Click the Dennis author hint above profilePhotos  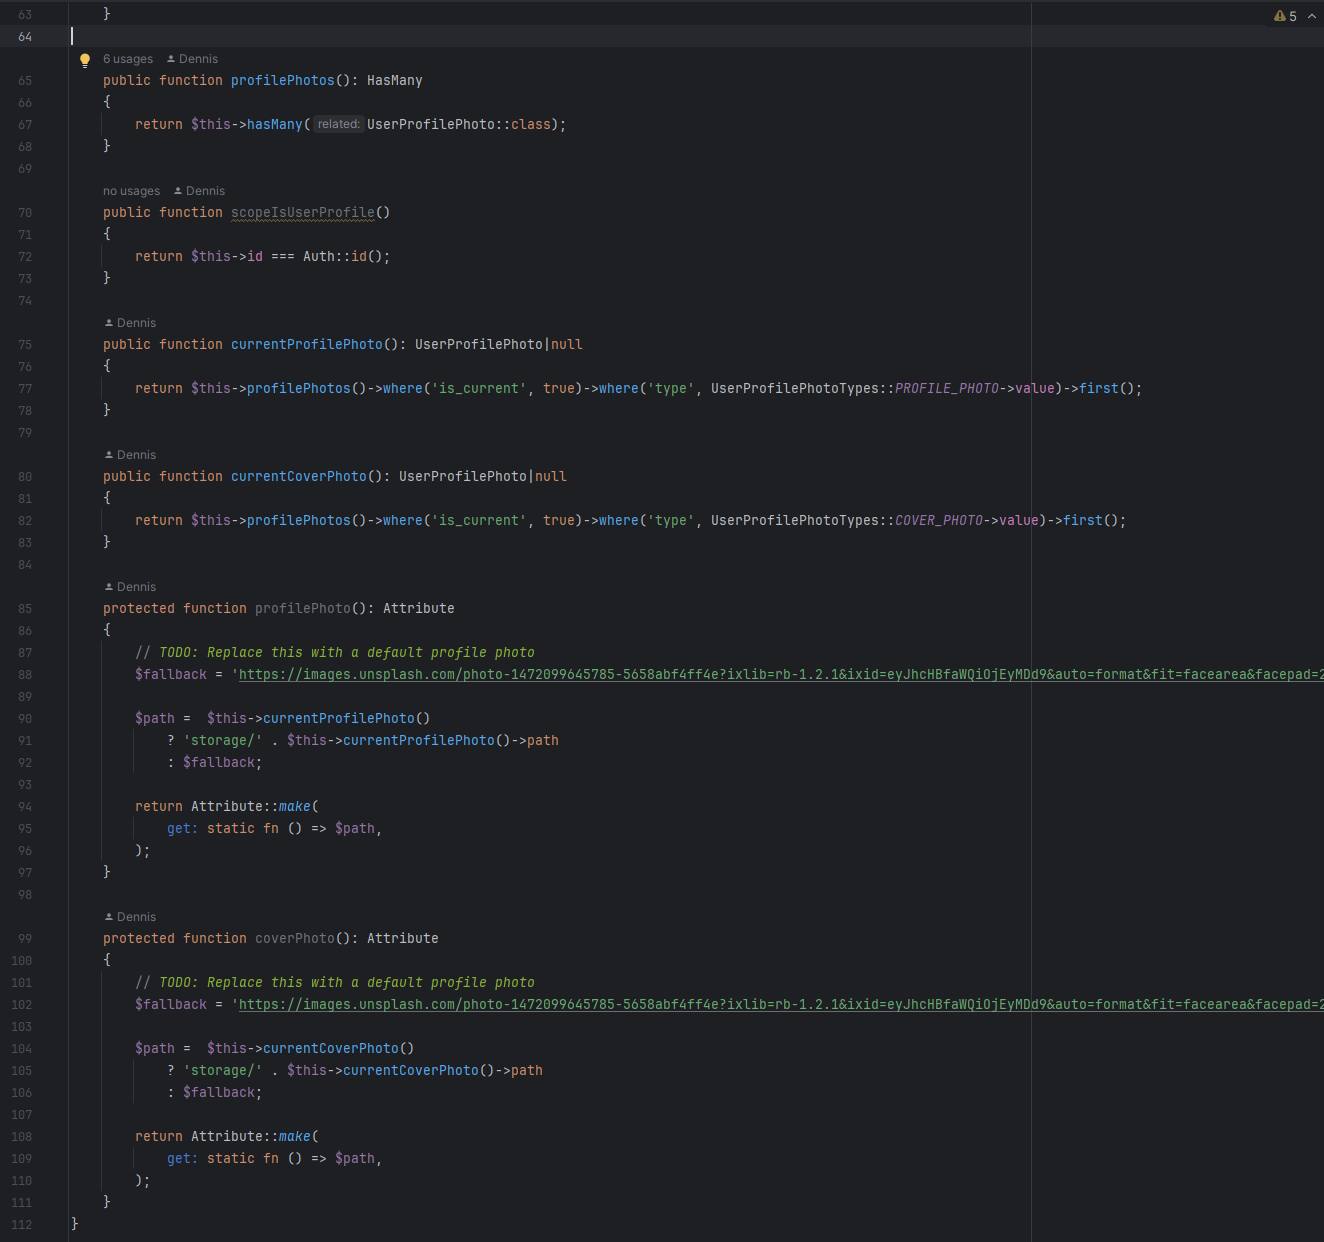coord(192,59)
